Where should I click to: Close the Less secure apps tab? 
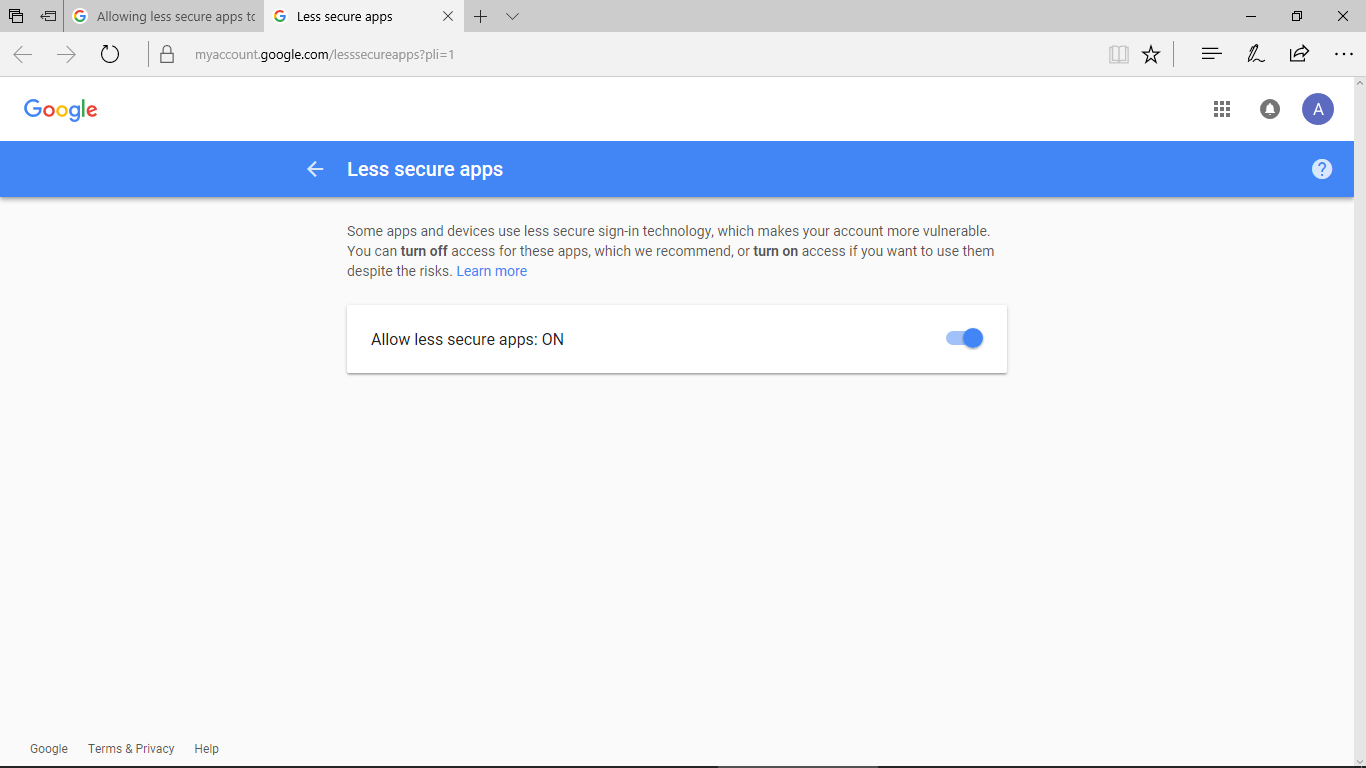click(x=448, y=16)
